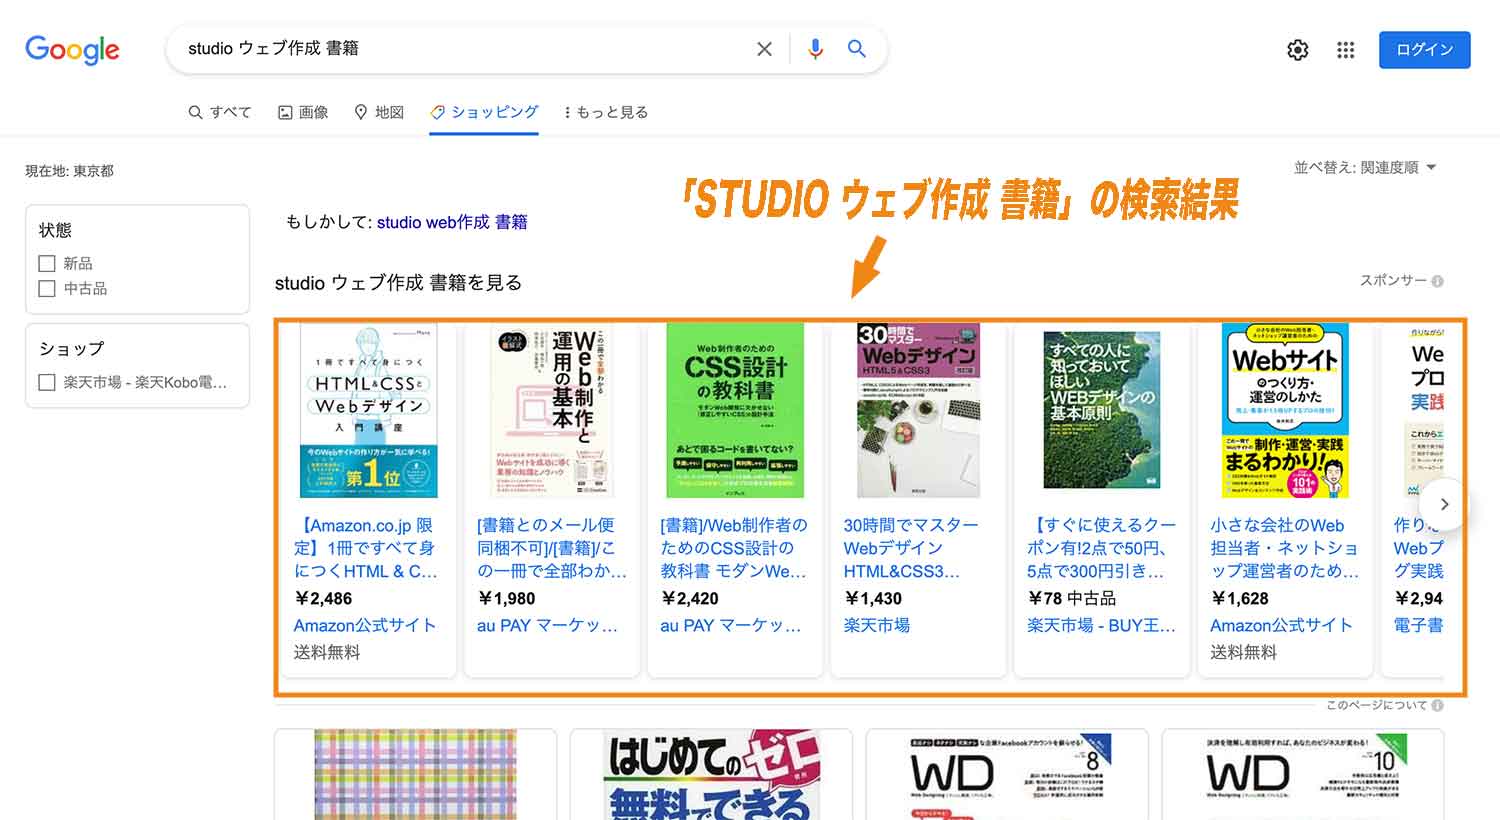Viewport: 1500px width, 820px height.
Task: Click Amazon公式サイト under the ¥1,628 item
Action: click(x=1281, y=625)
